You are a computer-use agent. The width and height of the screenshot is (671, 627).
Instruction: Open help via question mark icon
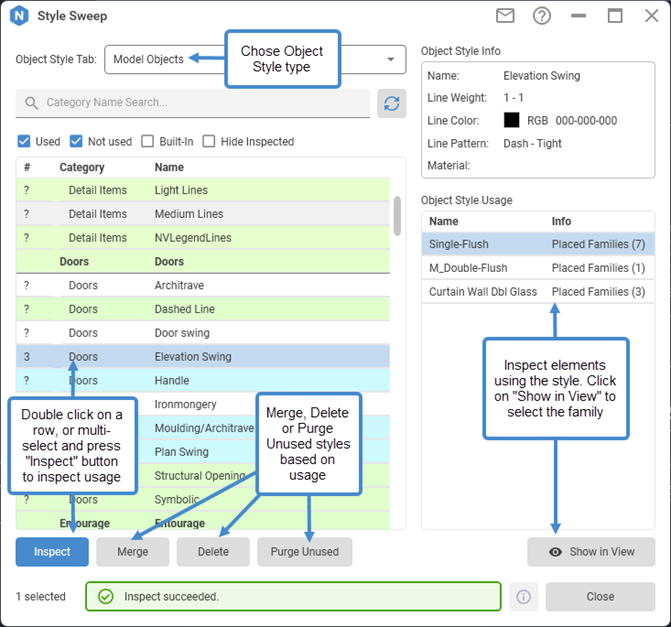542,16
